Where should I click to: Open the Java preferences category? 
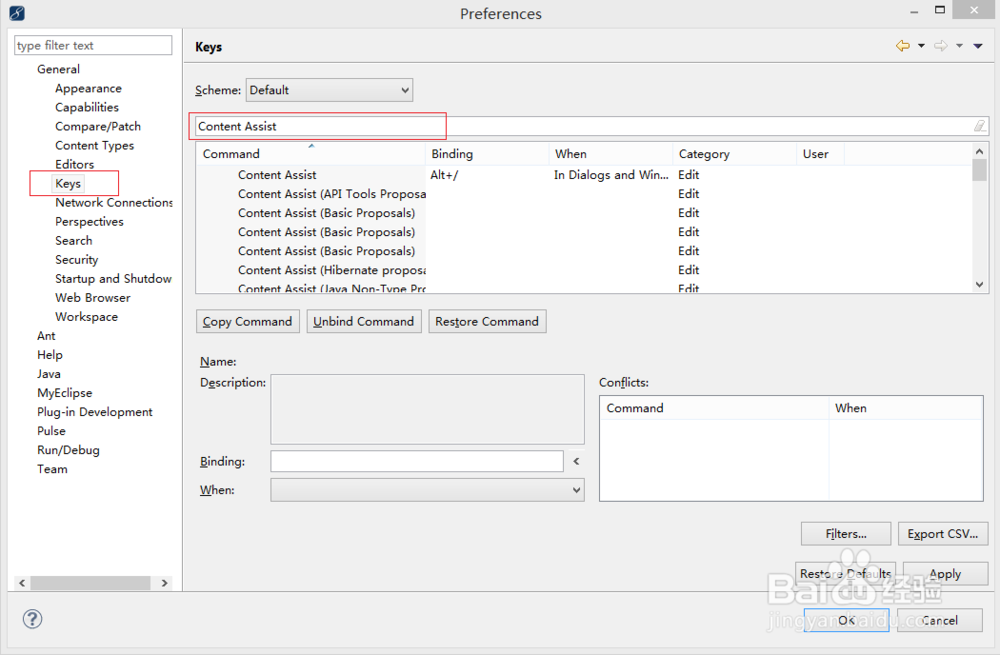[x=49, y=374]
